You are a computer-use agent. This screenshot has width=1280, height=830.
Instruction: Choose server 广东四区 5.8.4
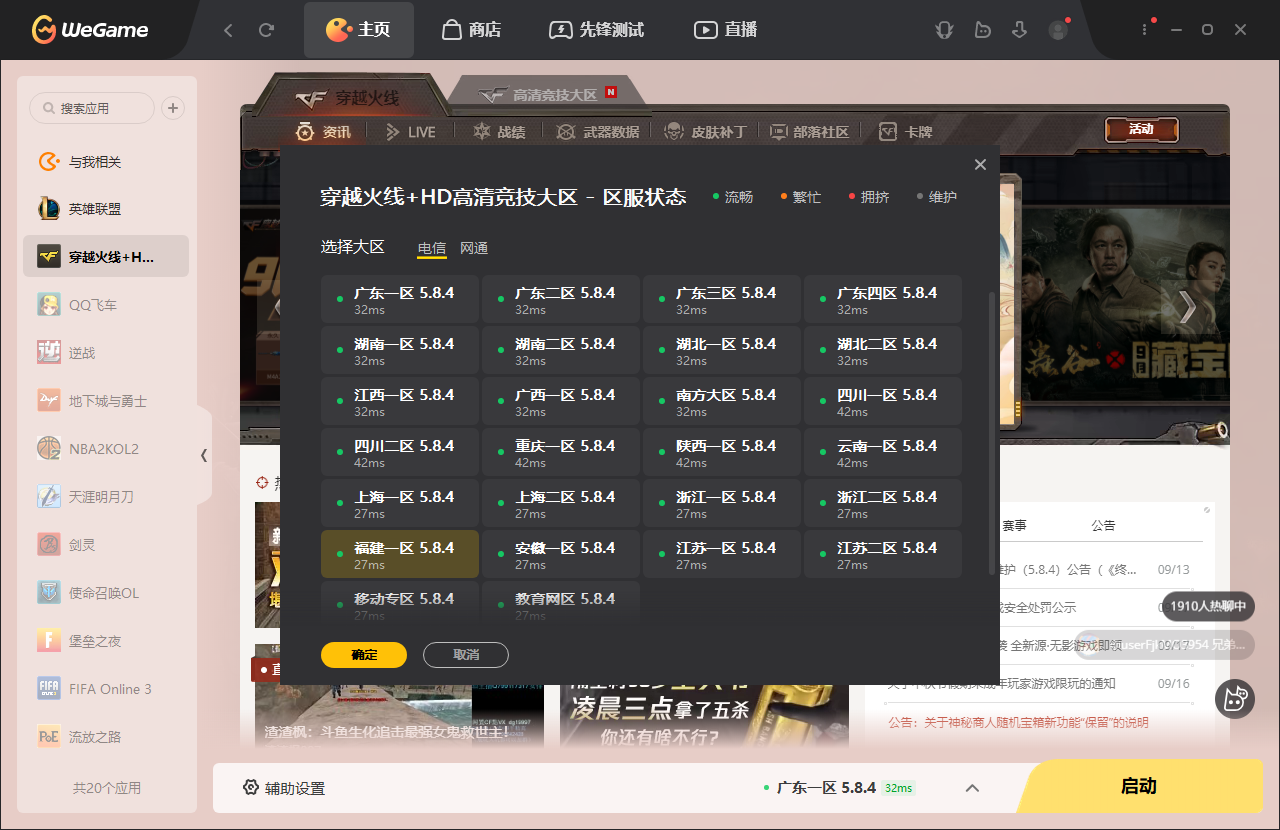[x=883, y=299]
